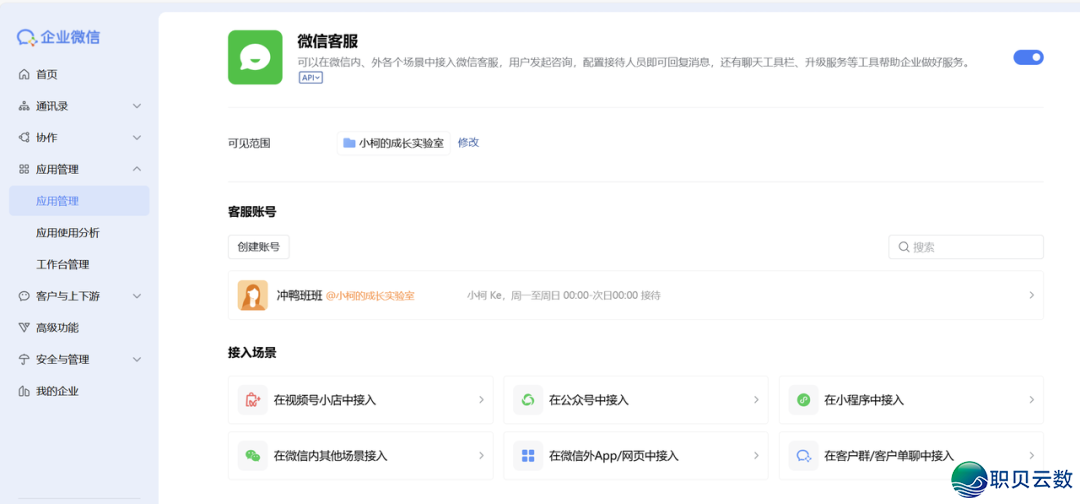Expand the 安全与管理 chevron
This screenshot has height=504, width=1080.
[x=137, y=359]
